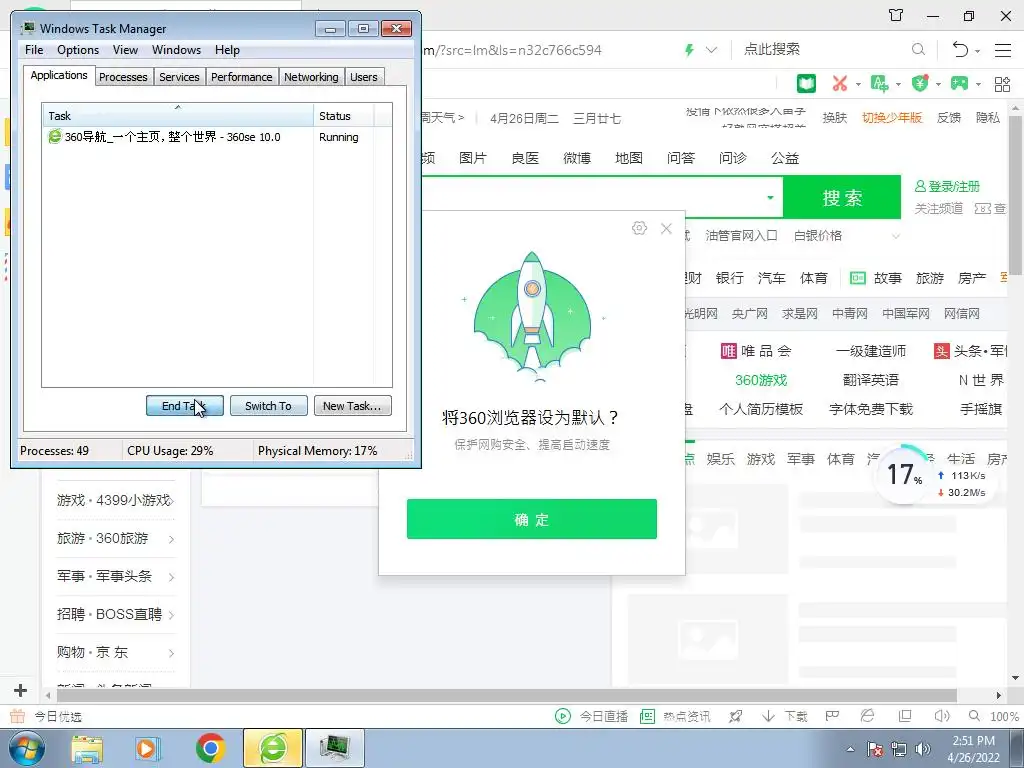Show hidden system tray icons
This screenshot has width=1024, height=768.
(850, 750)
